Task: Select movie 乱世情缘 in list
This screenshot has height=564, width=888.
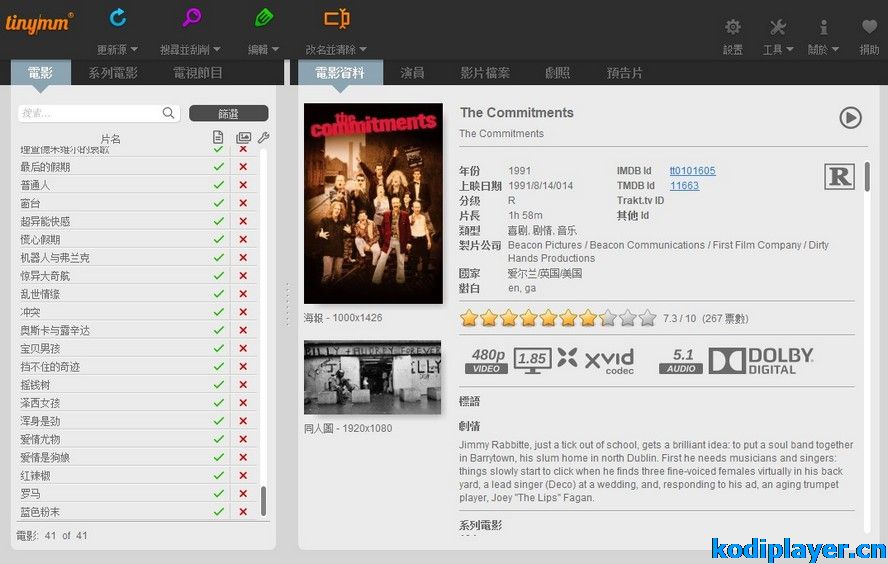Action: pyautogui.click(x=40, y=294)
